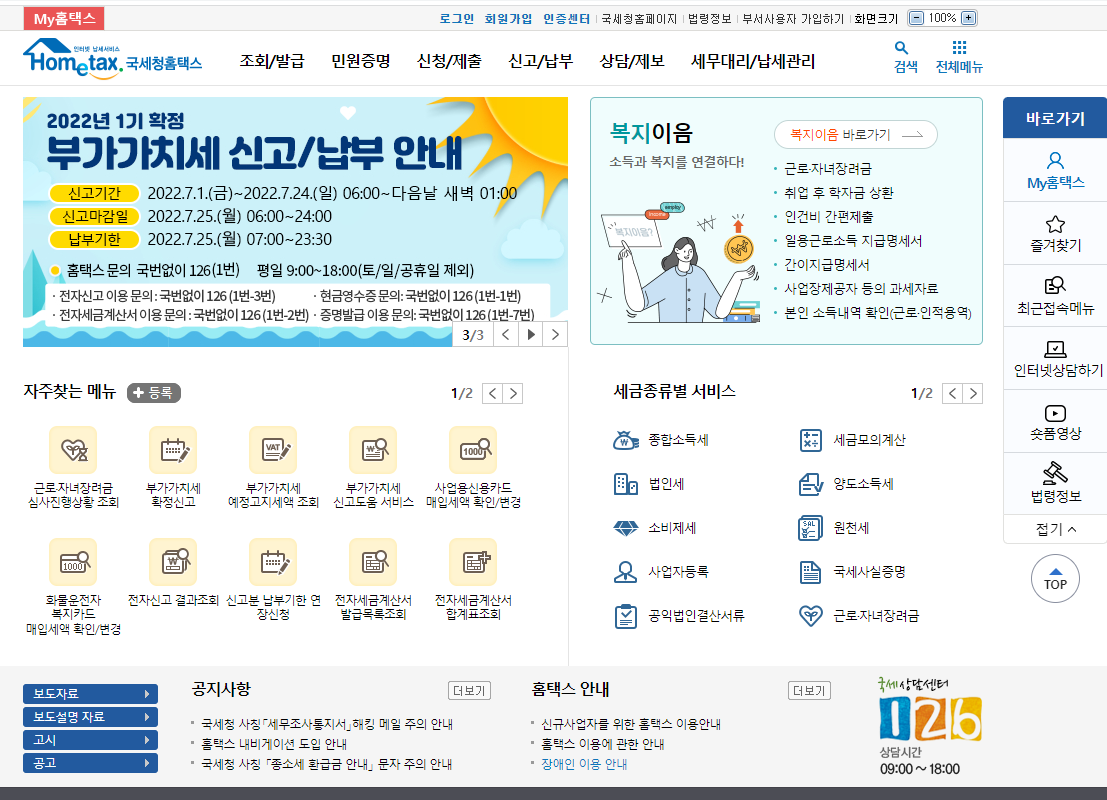Show previous 세금종류별 서비스 page
The image size is (1107, 800).
[x=952, y=393]
